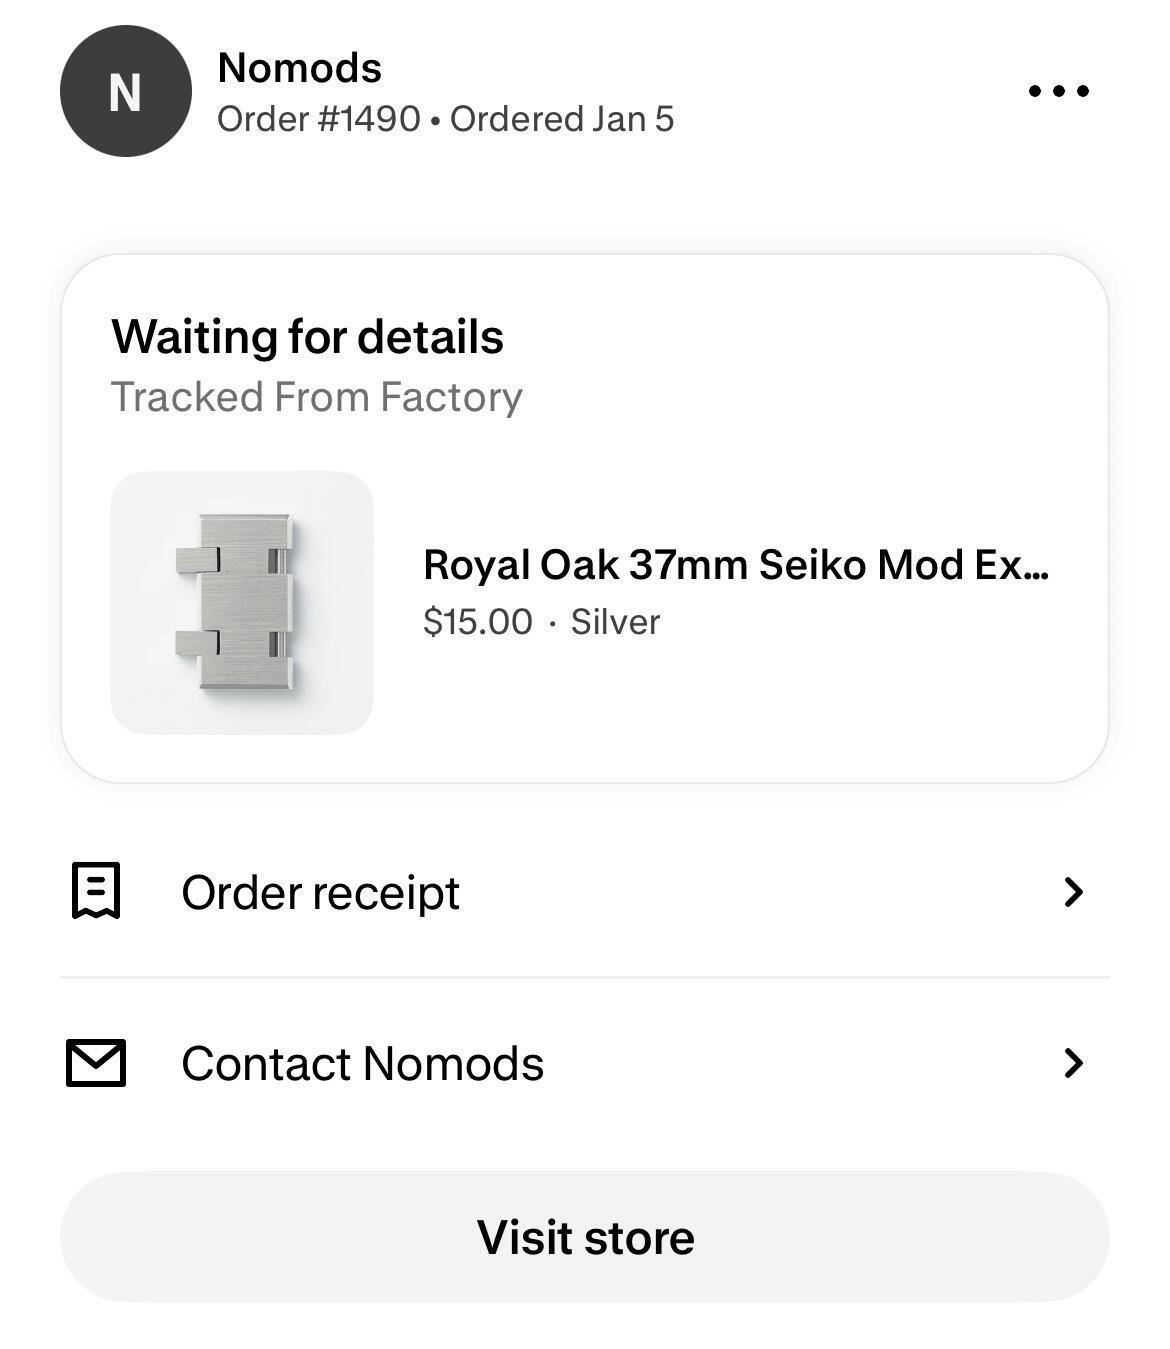
Task: Click the Royal Oak 37mm Seiko Mod title
Action: point(735,565)
